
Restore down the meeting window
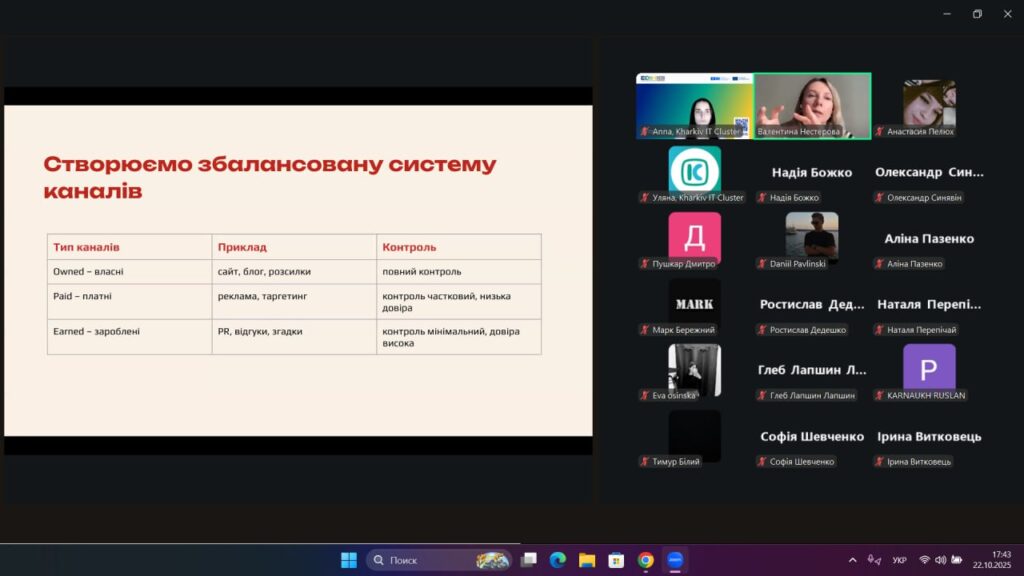tap(977, 14)
